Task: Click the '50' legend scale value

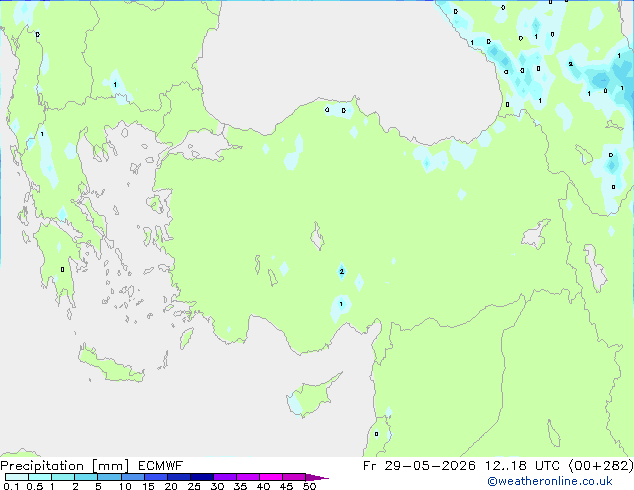Action: (310, 486)
